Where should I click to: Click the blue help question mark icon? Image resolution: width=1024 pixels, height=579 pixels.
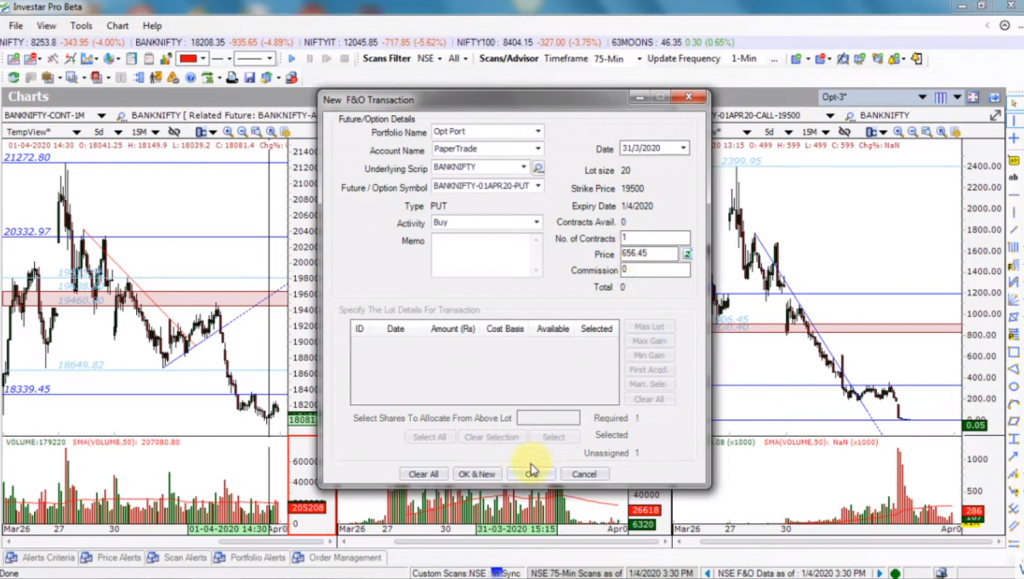(x=190, y=78)
